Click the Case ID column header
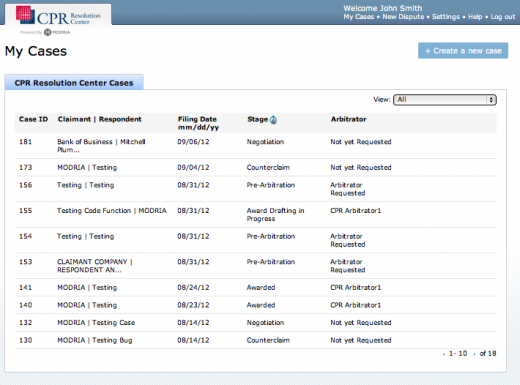The image size is (520, 385). (x=33, y=119)
